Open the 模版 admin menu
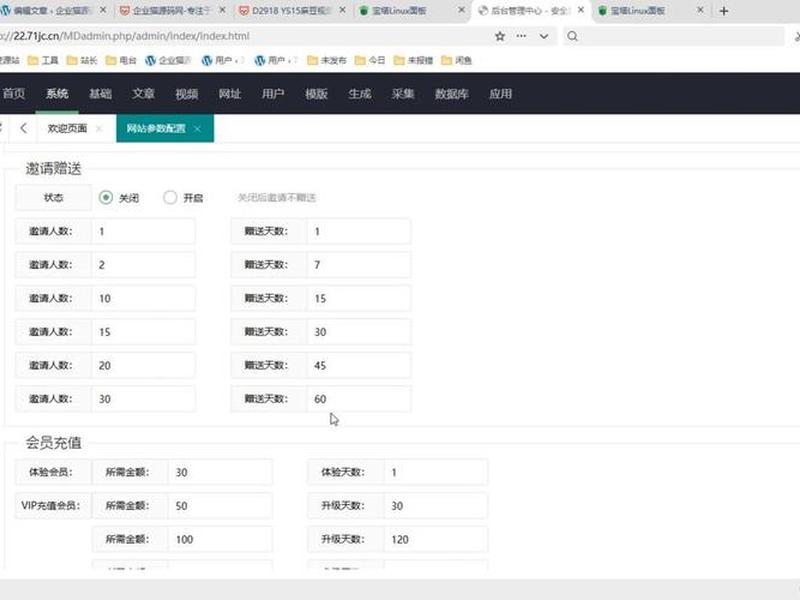The width and height of the screenshot is (800, 600). point(316,93)
